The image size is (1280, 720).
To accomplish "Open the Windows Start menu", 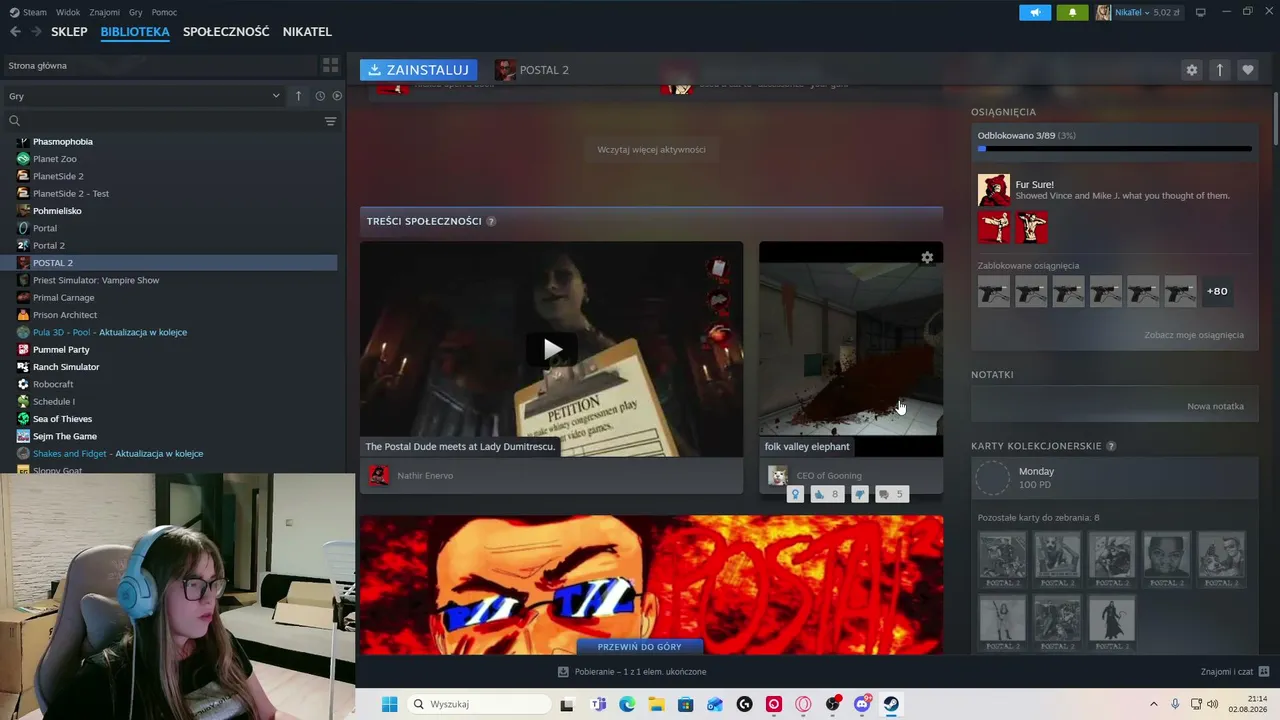I will point(390,704).
